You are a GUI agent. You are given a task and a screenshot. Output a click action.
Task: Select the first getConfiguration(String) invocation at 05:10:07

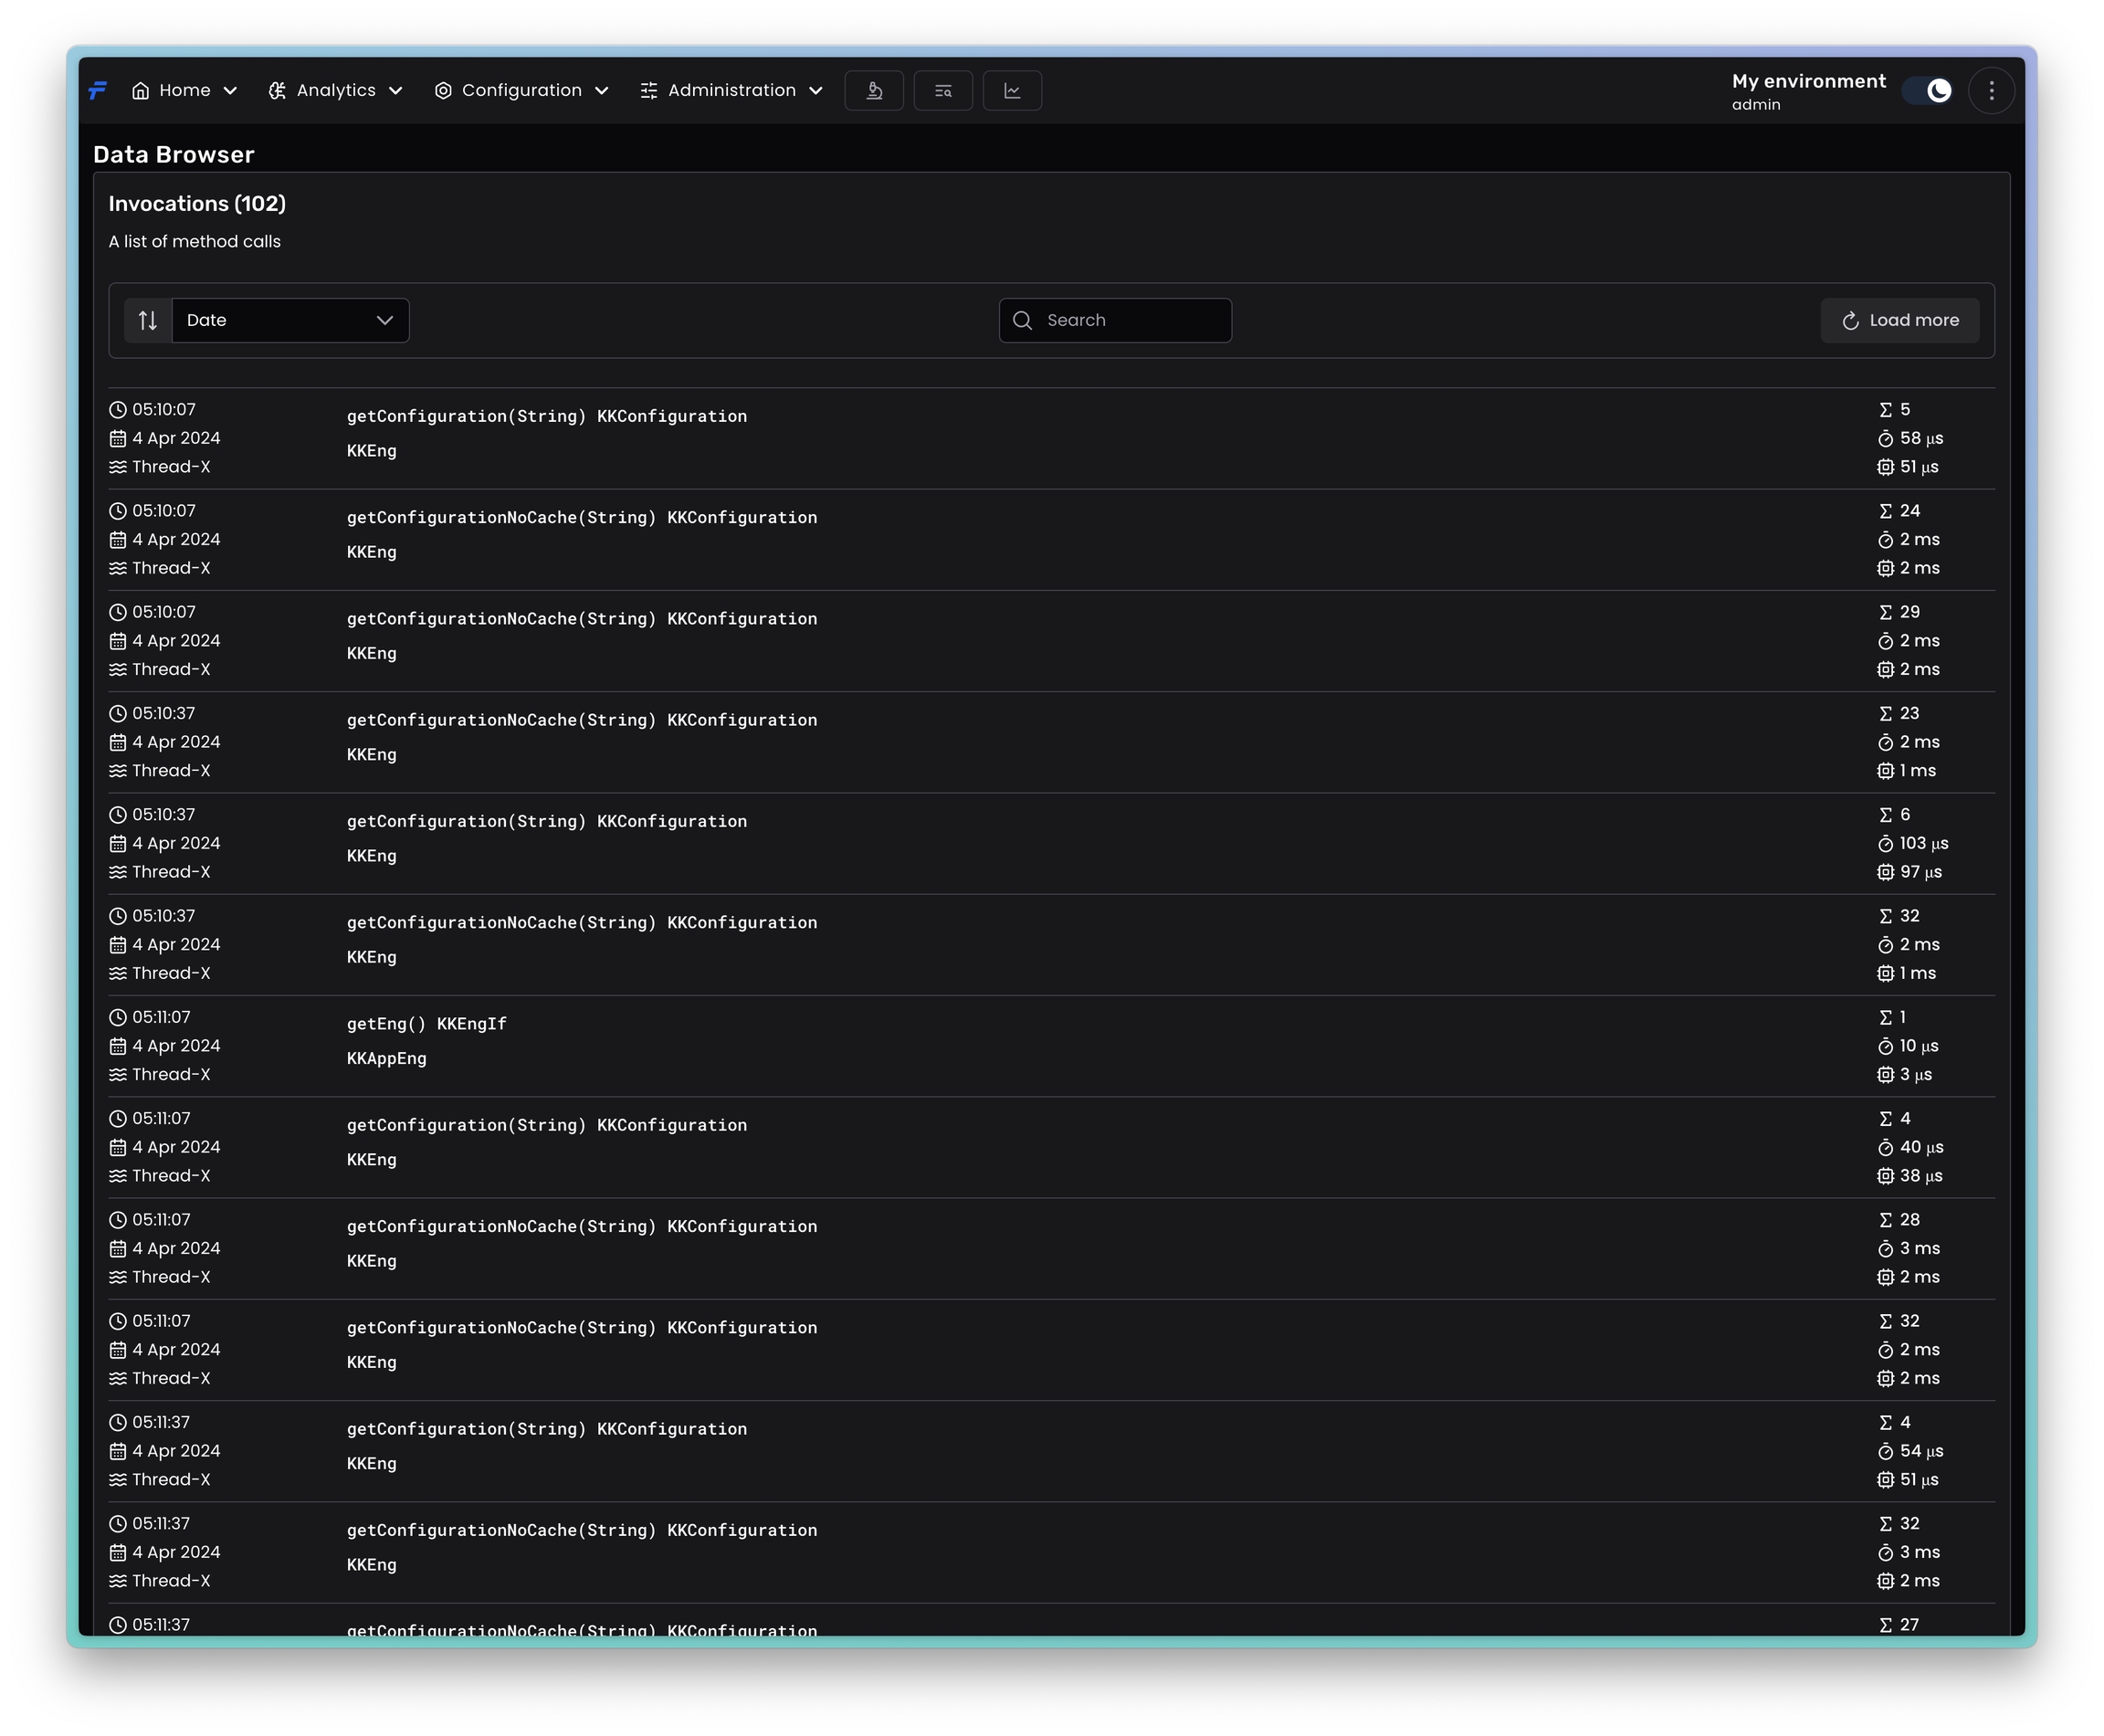coord(546,417)
